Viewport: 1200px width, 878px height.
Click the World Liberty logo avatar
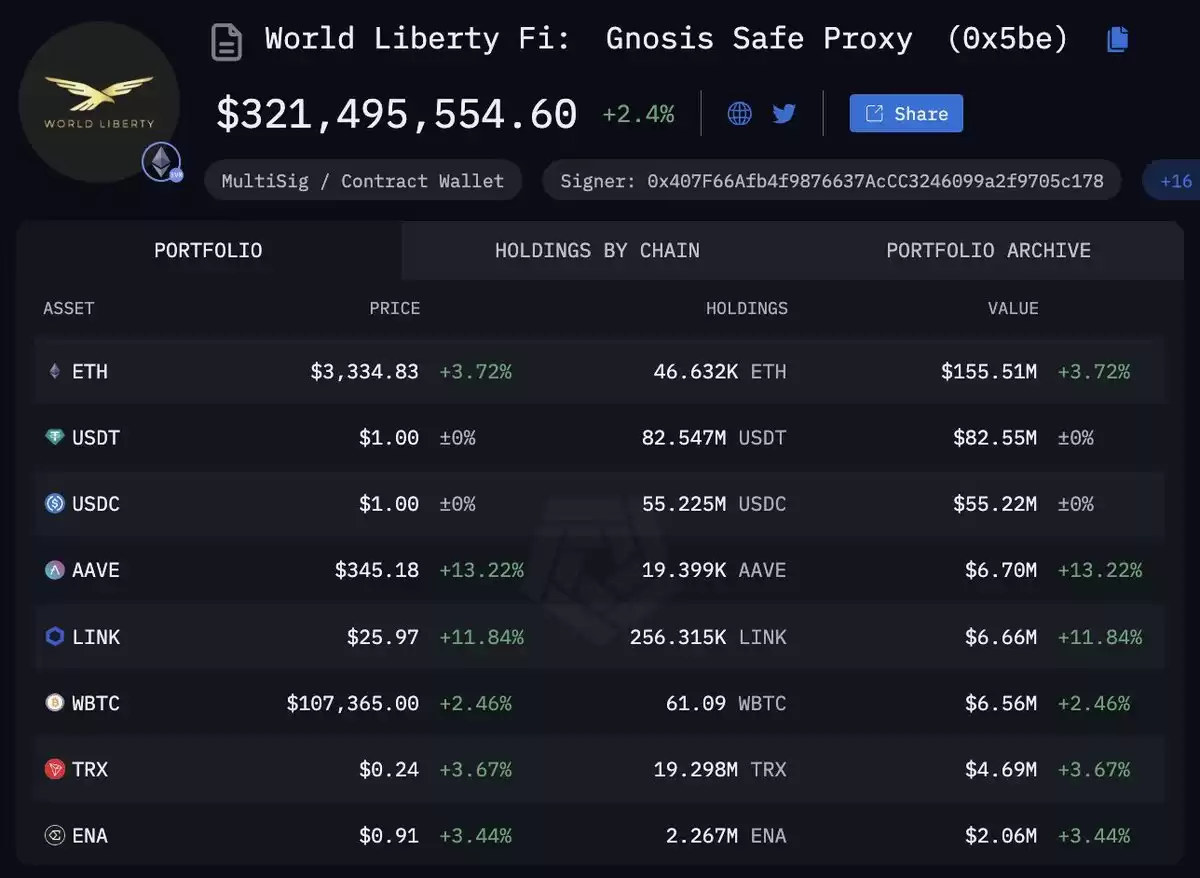[x=99, y=102]
